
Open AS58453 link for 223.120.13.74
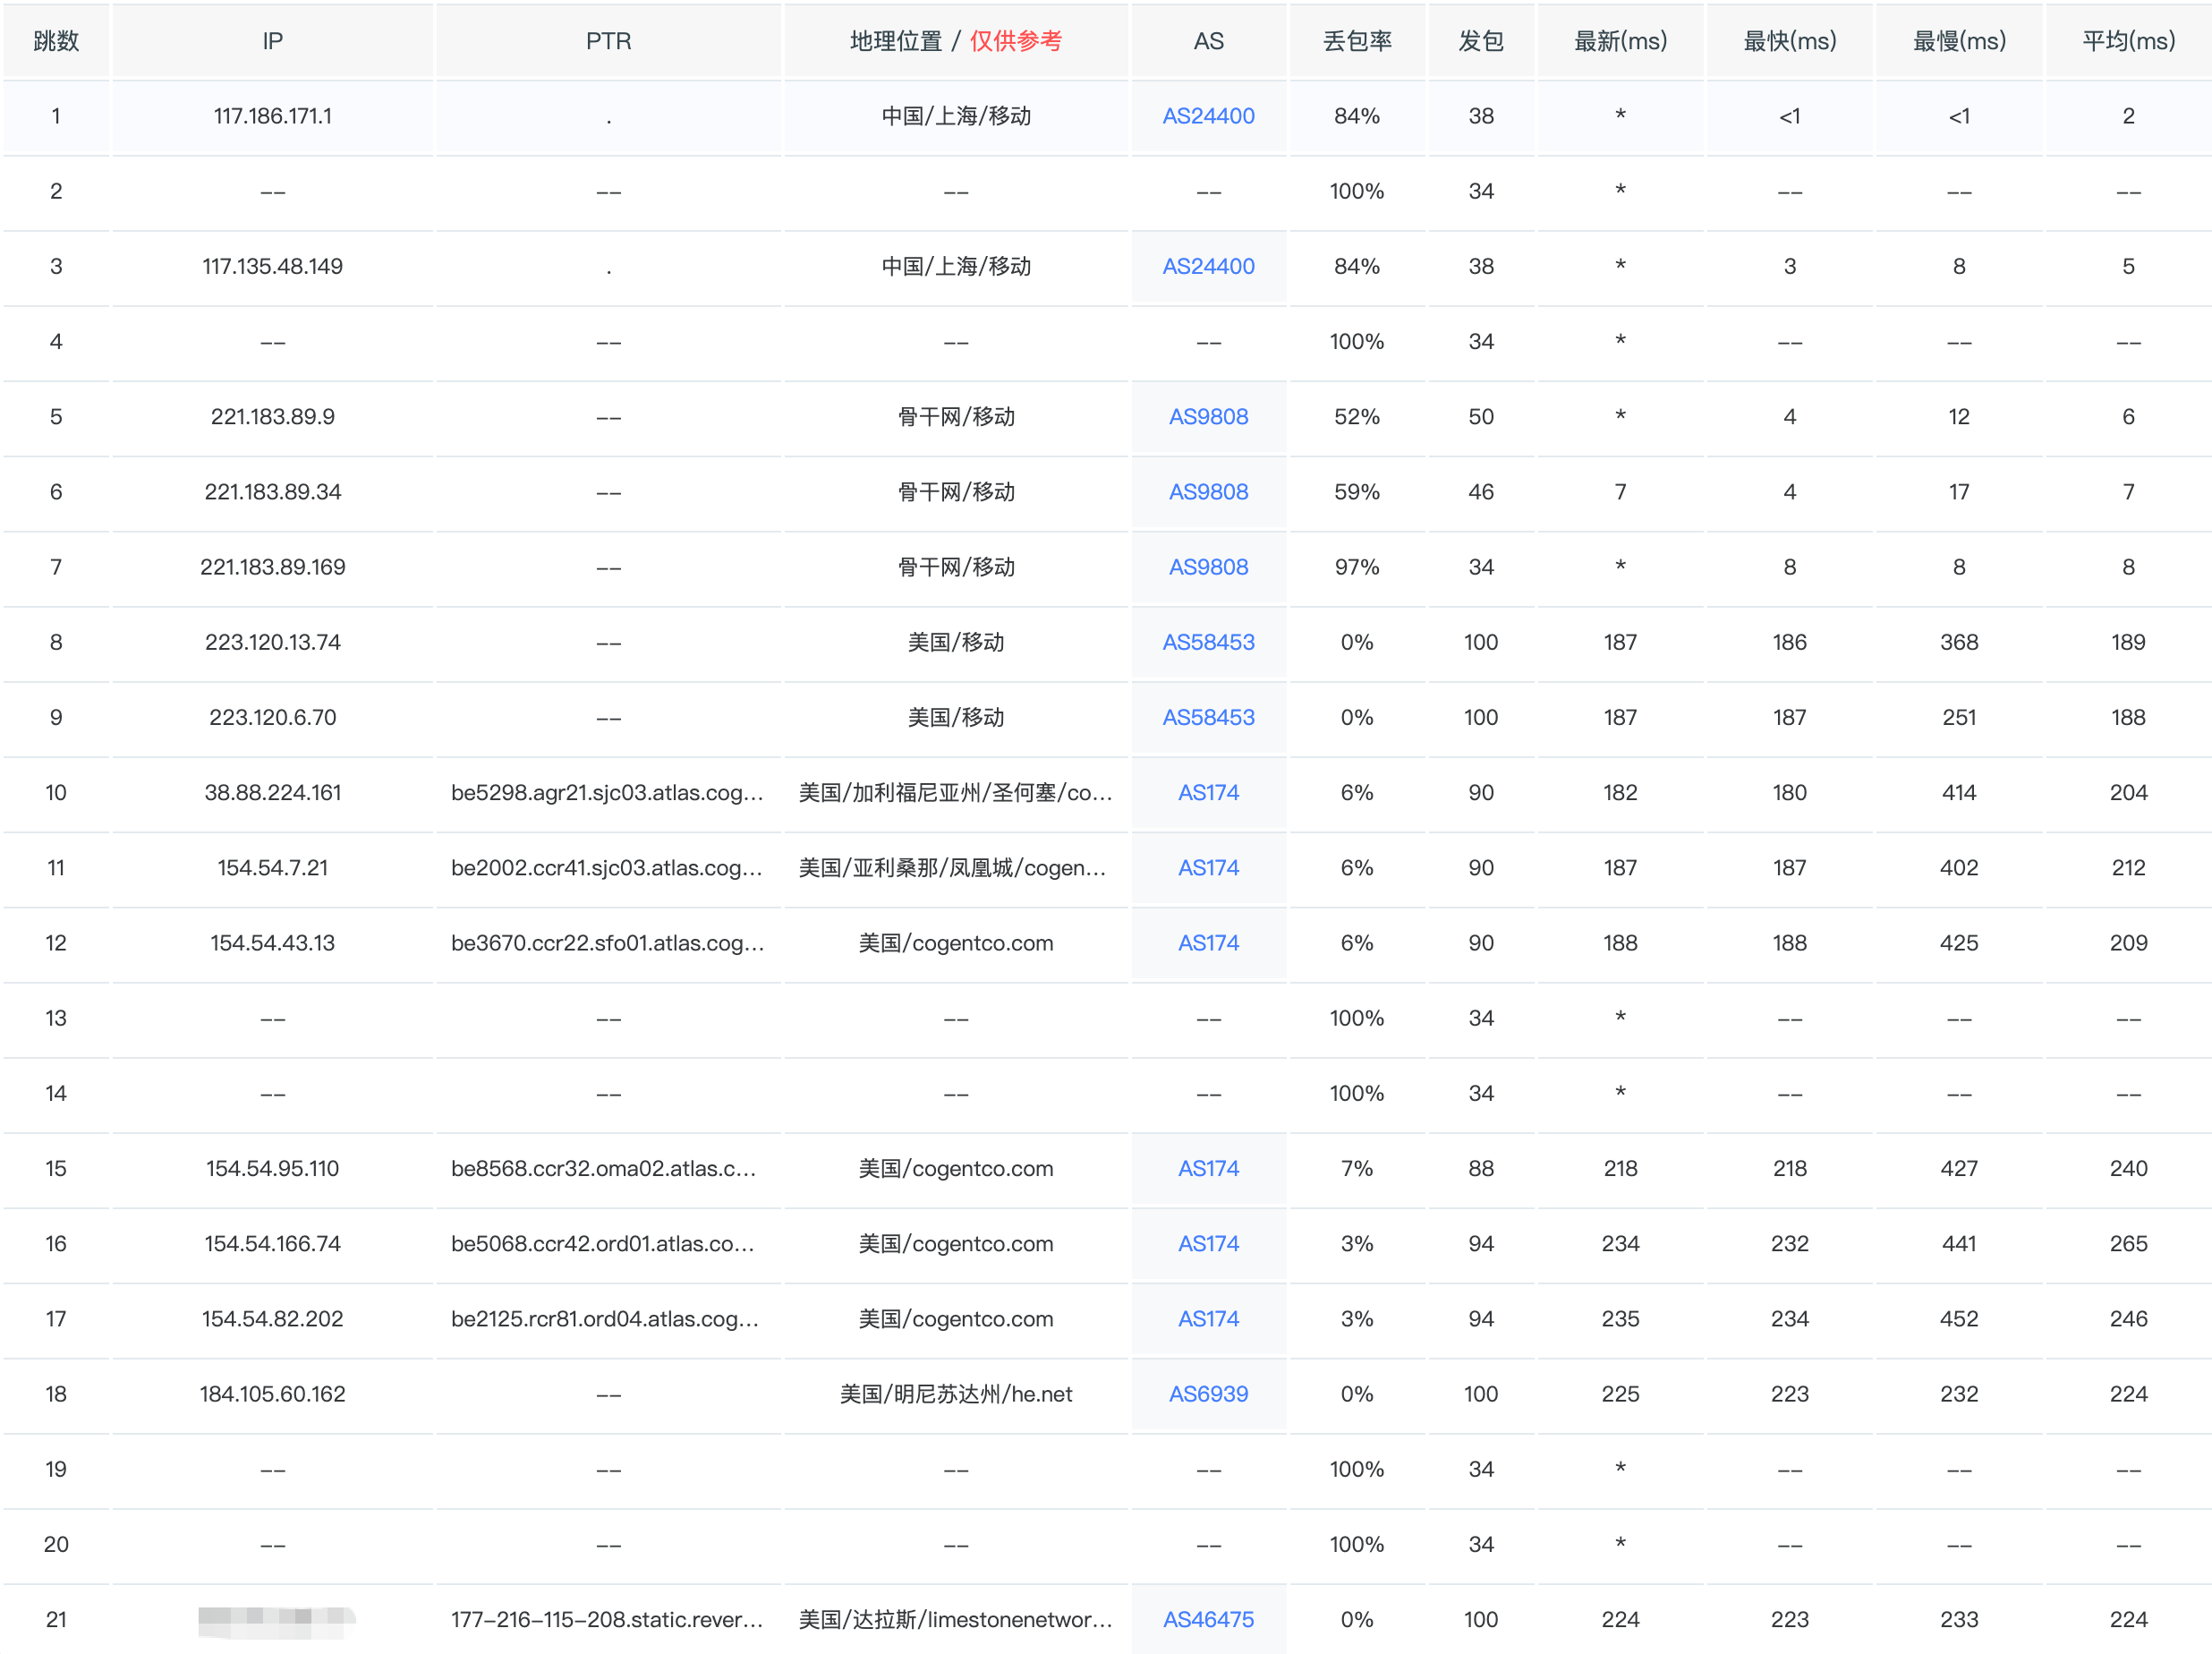(x=1207, y=642)
